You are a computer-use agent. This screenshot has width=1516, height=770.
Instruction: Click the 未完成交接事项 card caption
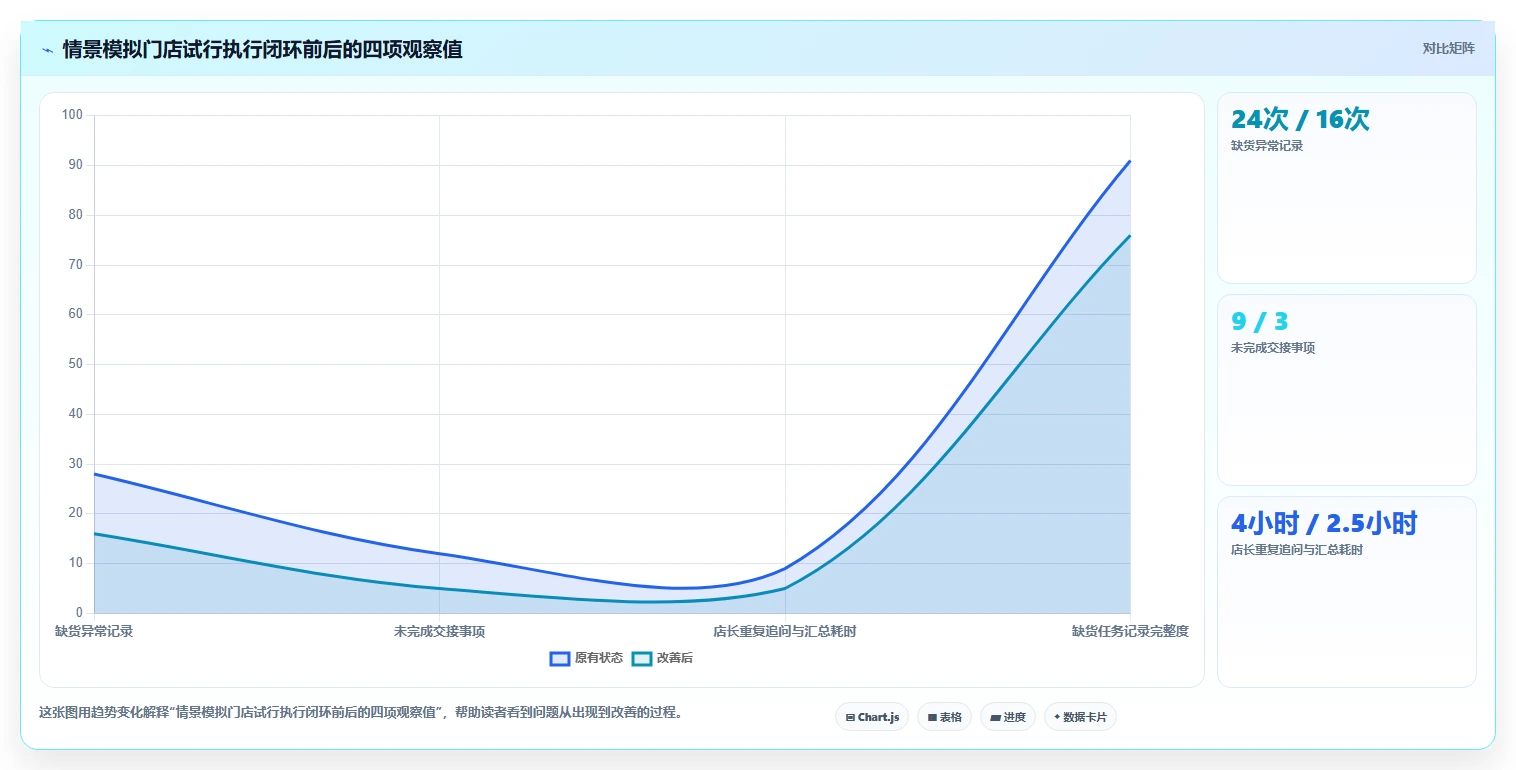1273,348
